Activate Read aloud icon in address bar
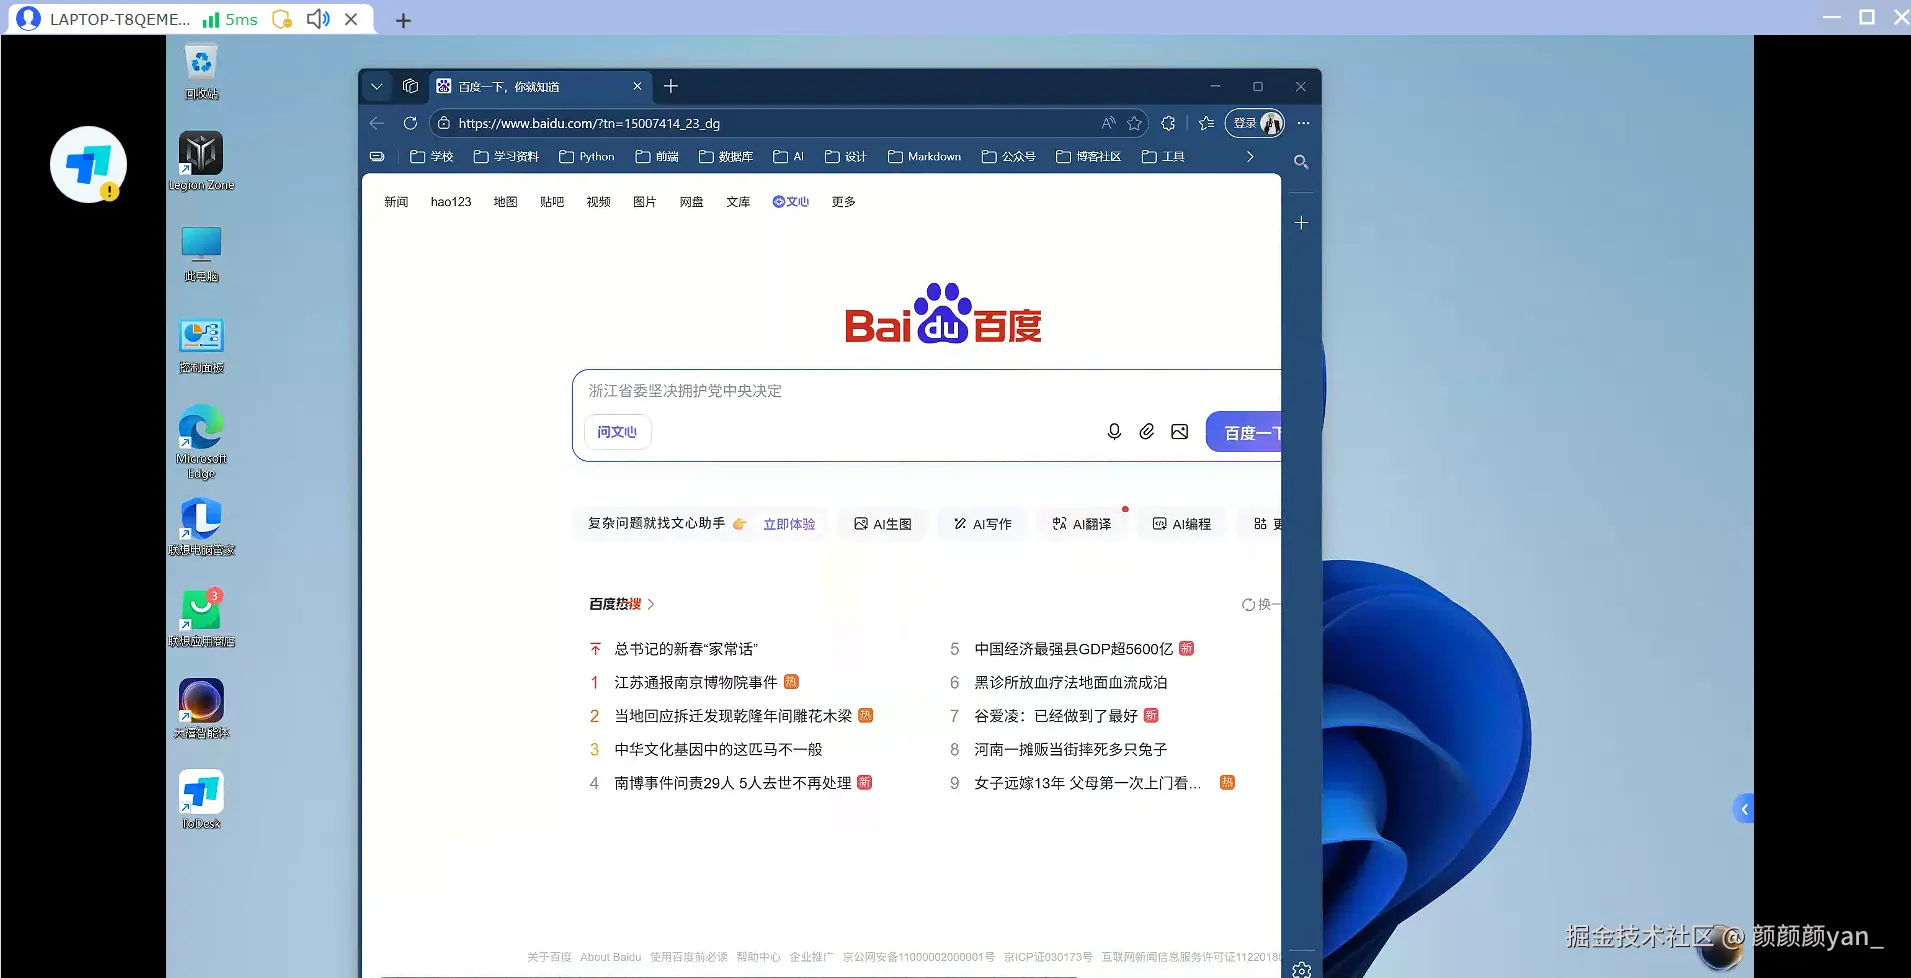 (1108, 123)
